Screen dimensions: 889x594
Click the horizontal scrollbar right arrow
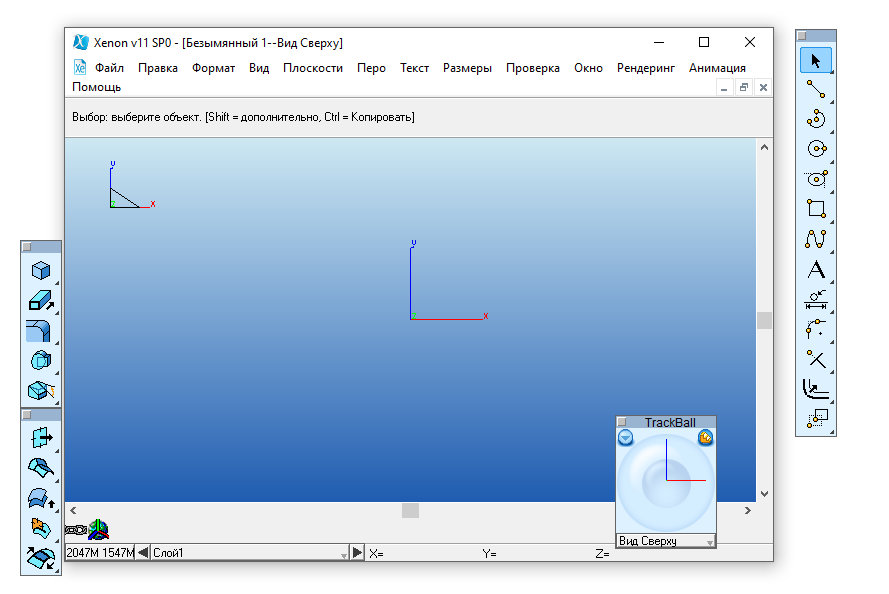click(x=747, y=511)
